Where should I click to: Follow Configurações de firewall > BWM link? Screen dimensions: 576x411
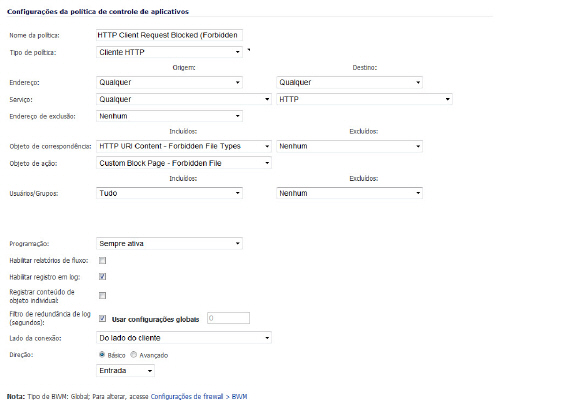(199, 397)
